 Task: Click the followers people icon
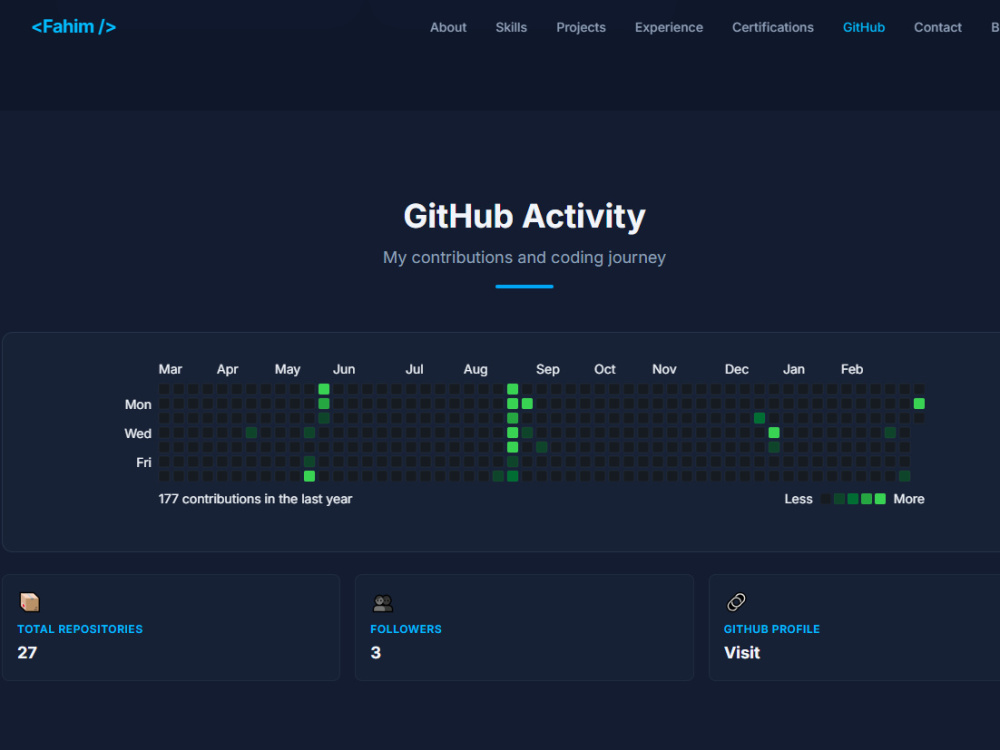(x=383, y=602)
